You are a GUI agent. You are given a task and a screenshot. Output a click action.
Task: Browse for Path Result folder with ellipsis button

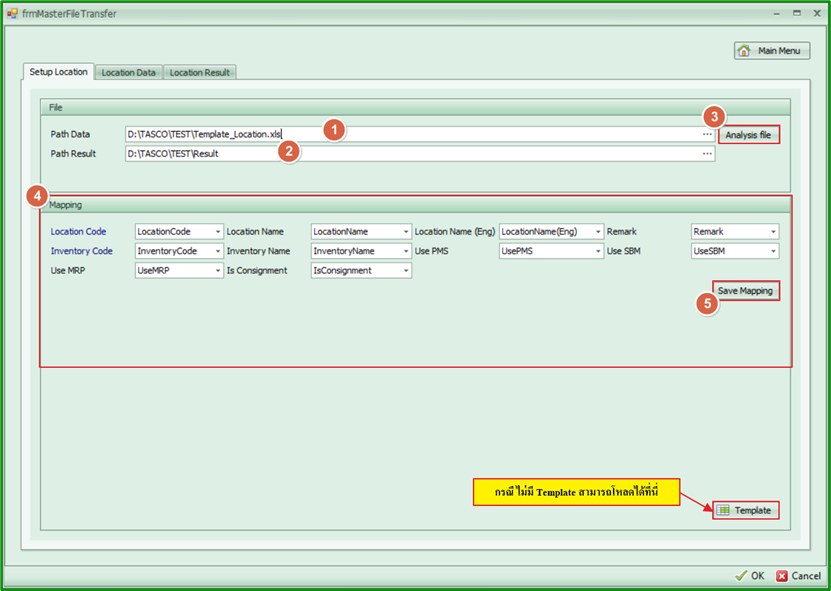pos(707,154)
